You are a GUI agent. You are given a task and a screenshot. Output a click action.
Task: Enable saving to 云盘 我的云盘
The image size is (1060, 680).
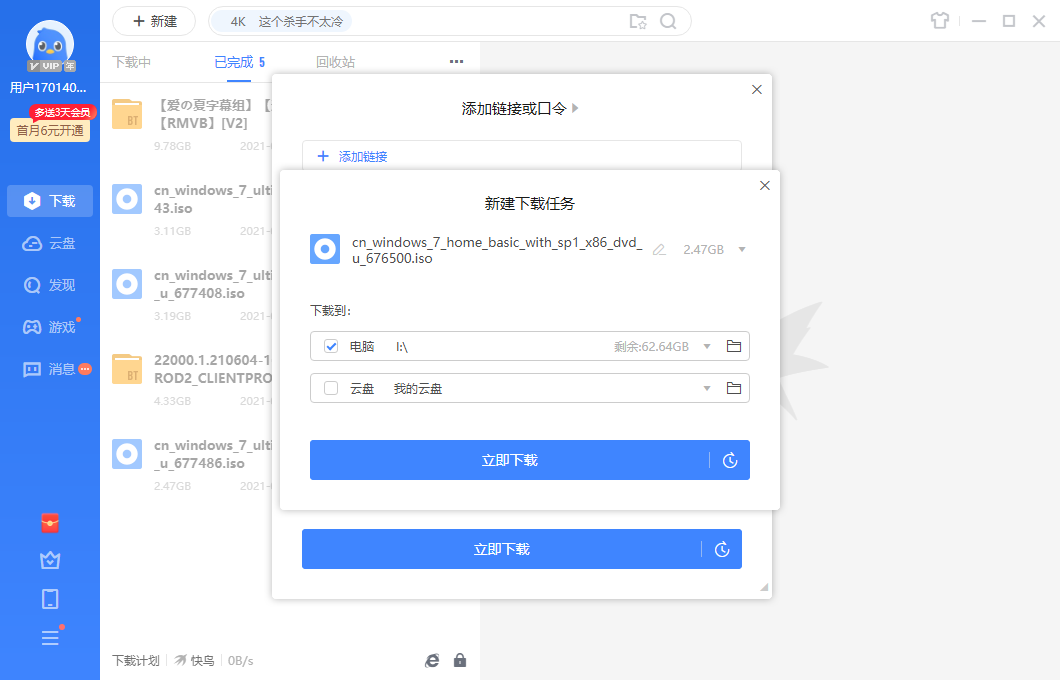point(331,388)
